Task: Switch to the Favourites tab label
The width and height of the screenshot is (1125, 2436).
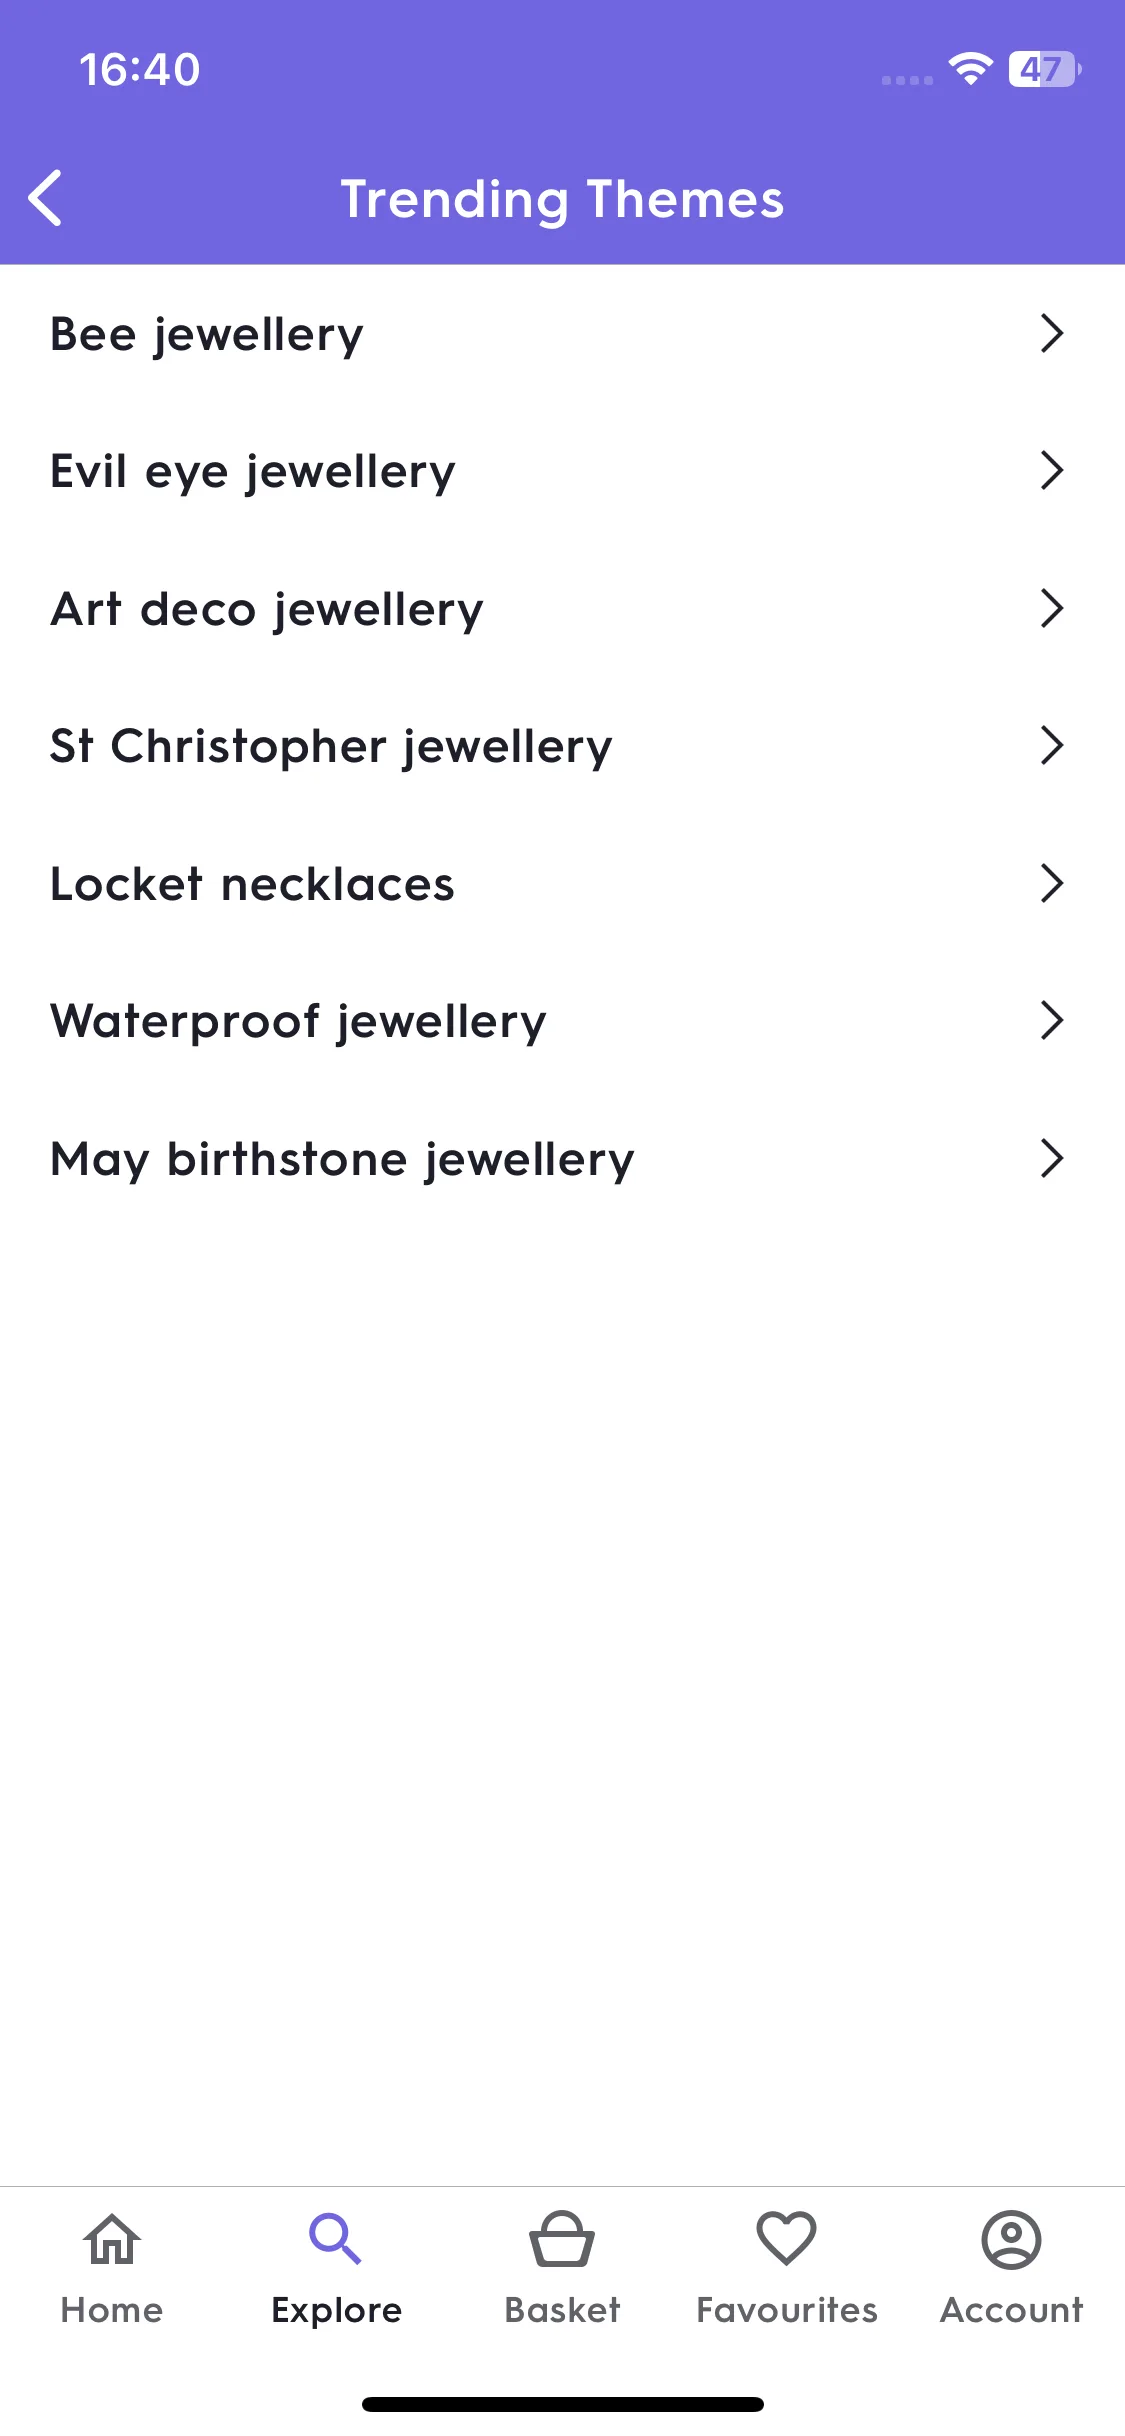Action: (787, 2310)
